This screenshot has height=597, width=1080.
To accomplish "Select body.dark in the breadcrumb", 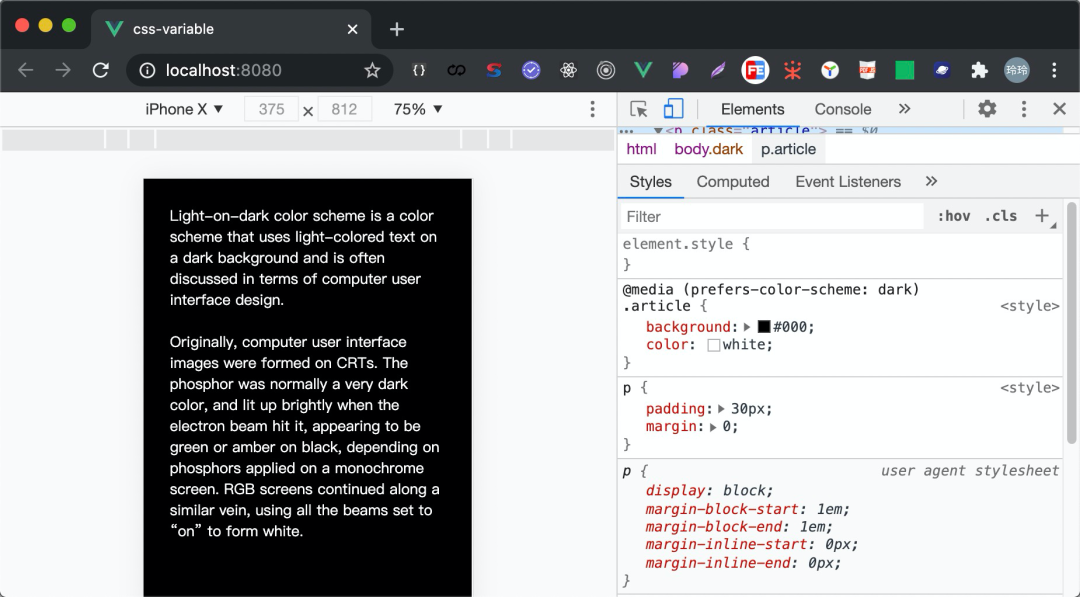I will (708, 149).
